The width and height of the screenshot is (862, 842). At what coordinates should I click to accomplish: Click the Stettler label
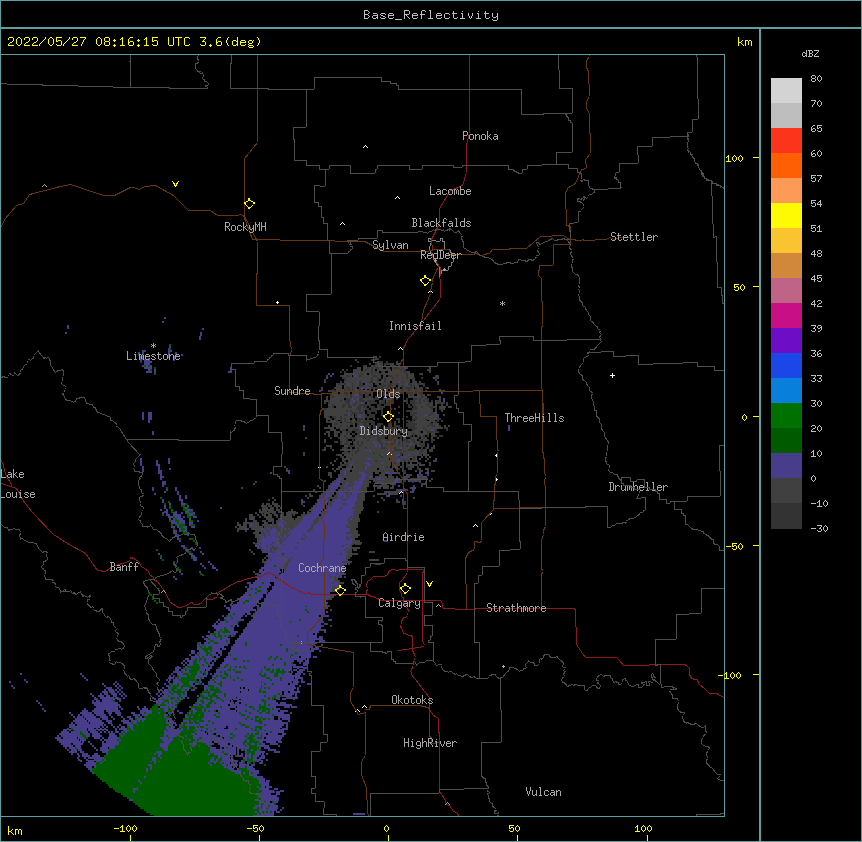click(x=634, y=237)
